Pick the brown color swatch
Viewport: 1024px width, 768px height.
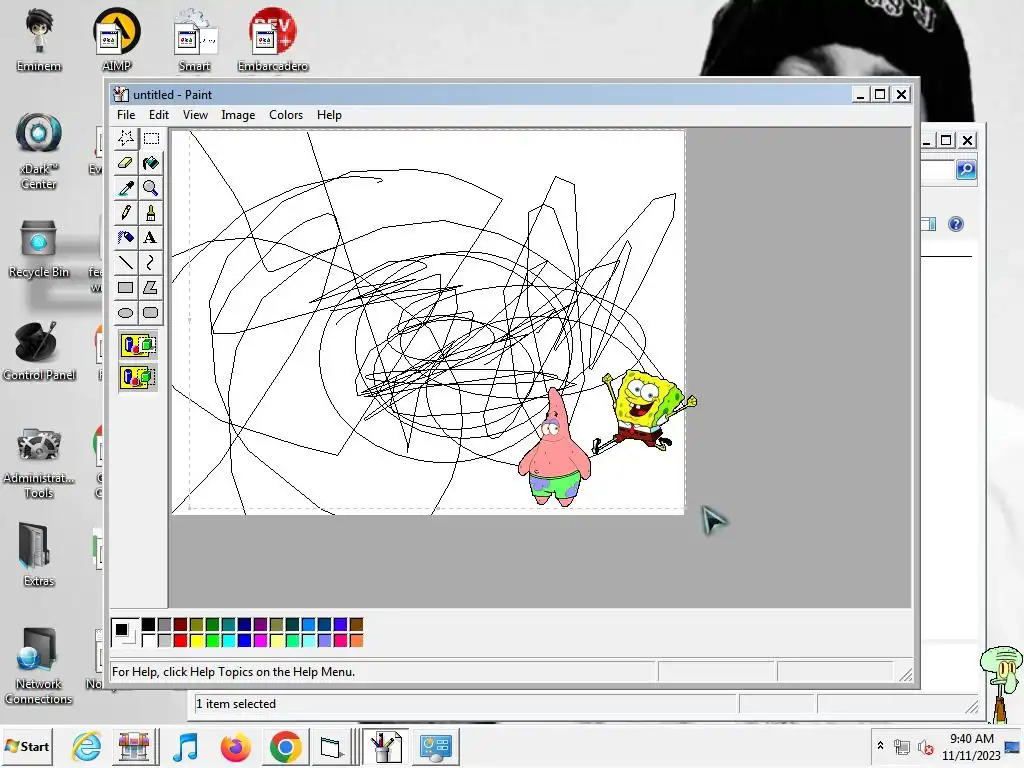[356, 625]
